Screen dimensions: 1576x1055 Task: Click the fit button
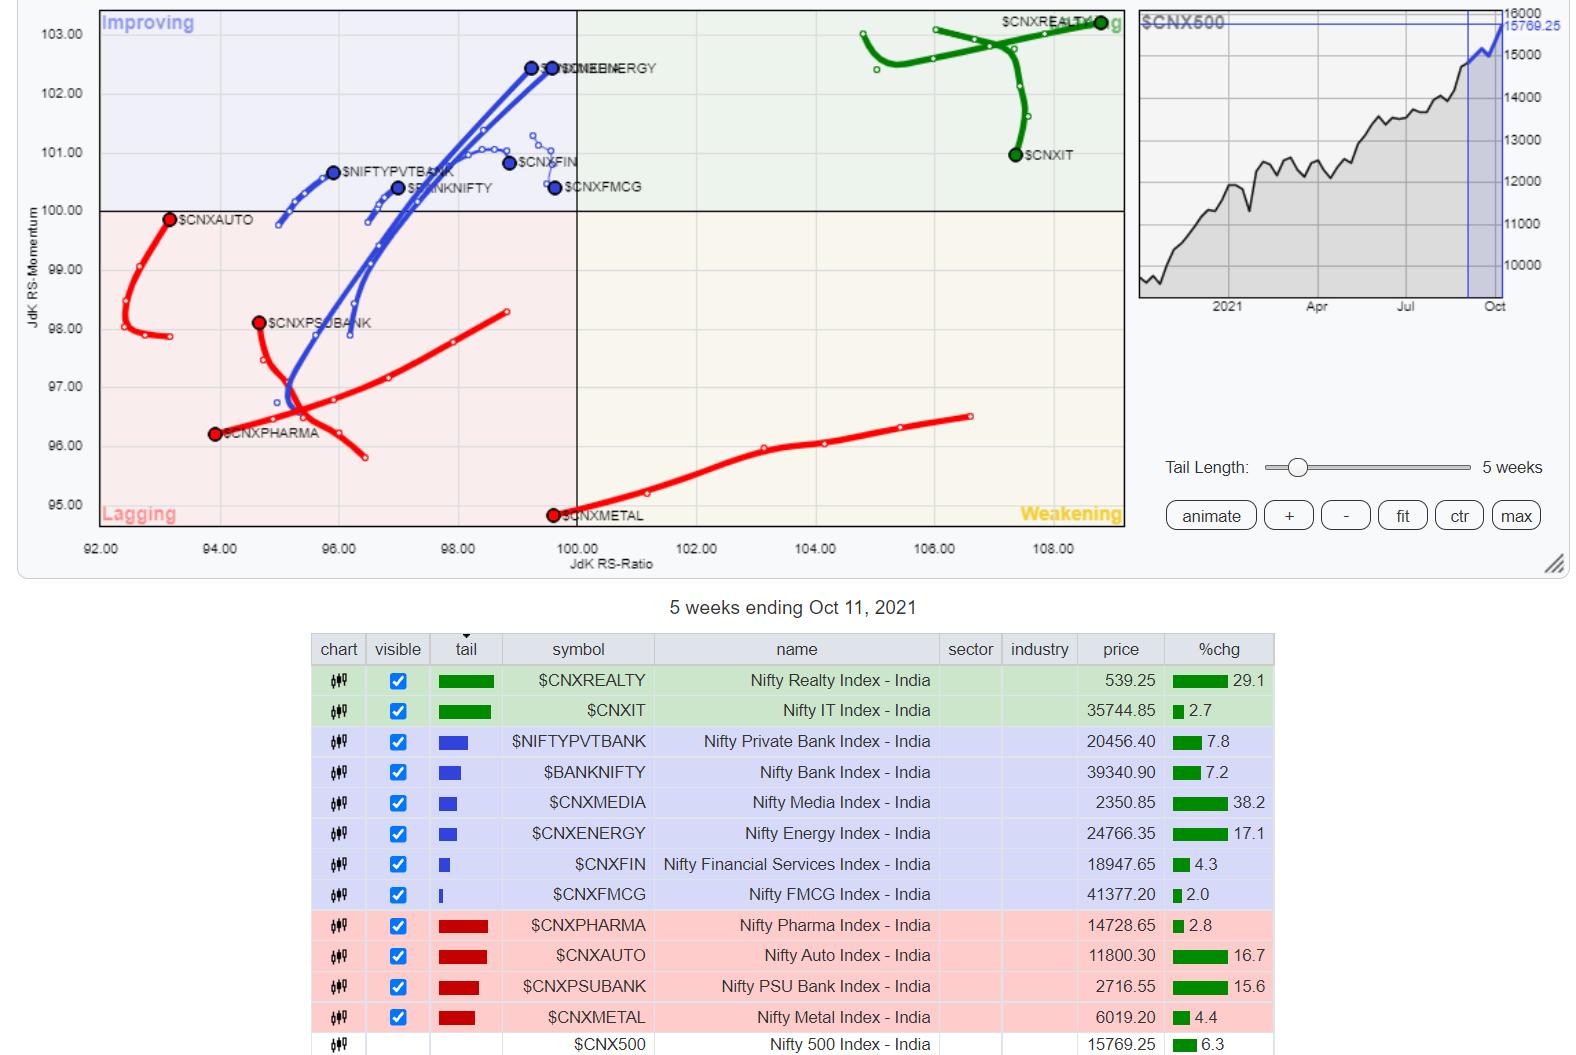[x=1402, y=516]
